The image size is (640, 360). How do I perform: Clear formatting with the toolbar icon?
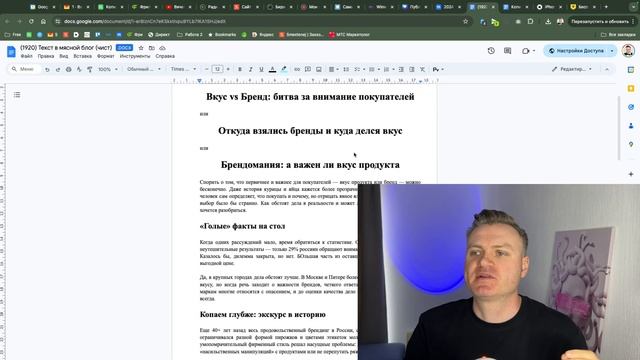coord(422,69)
